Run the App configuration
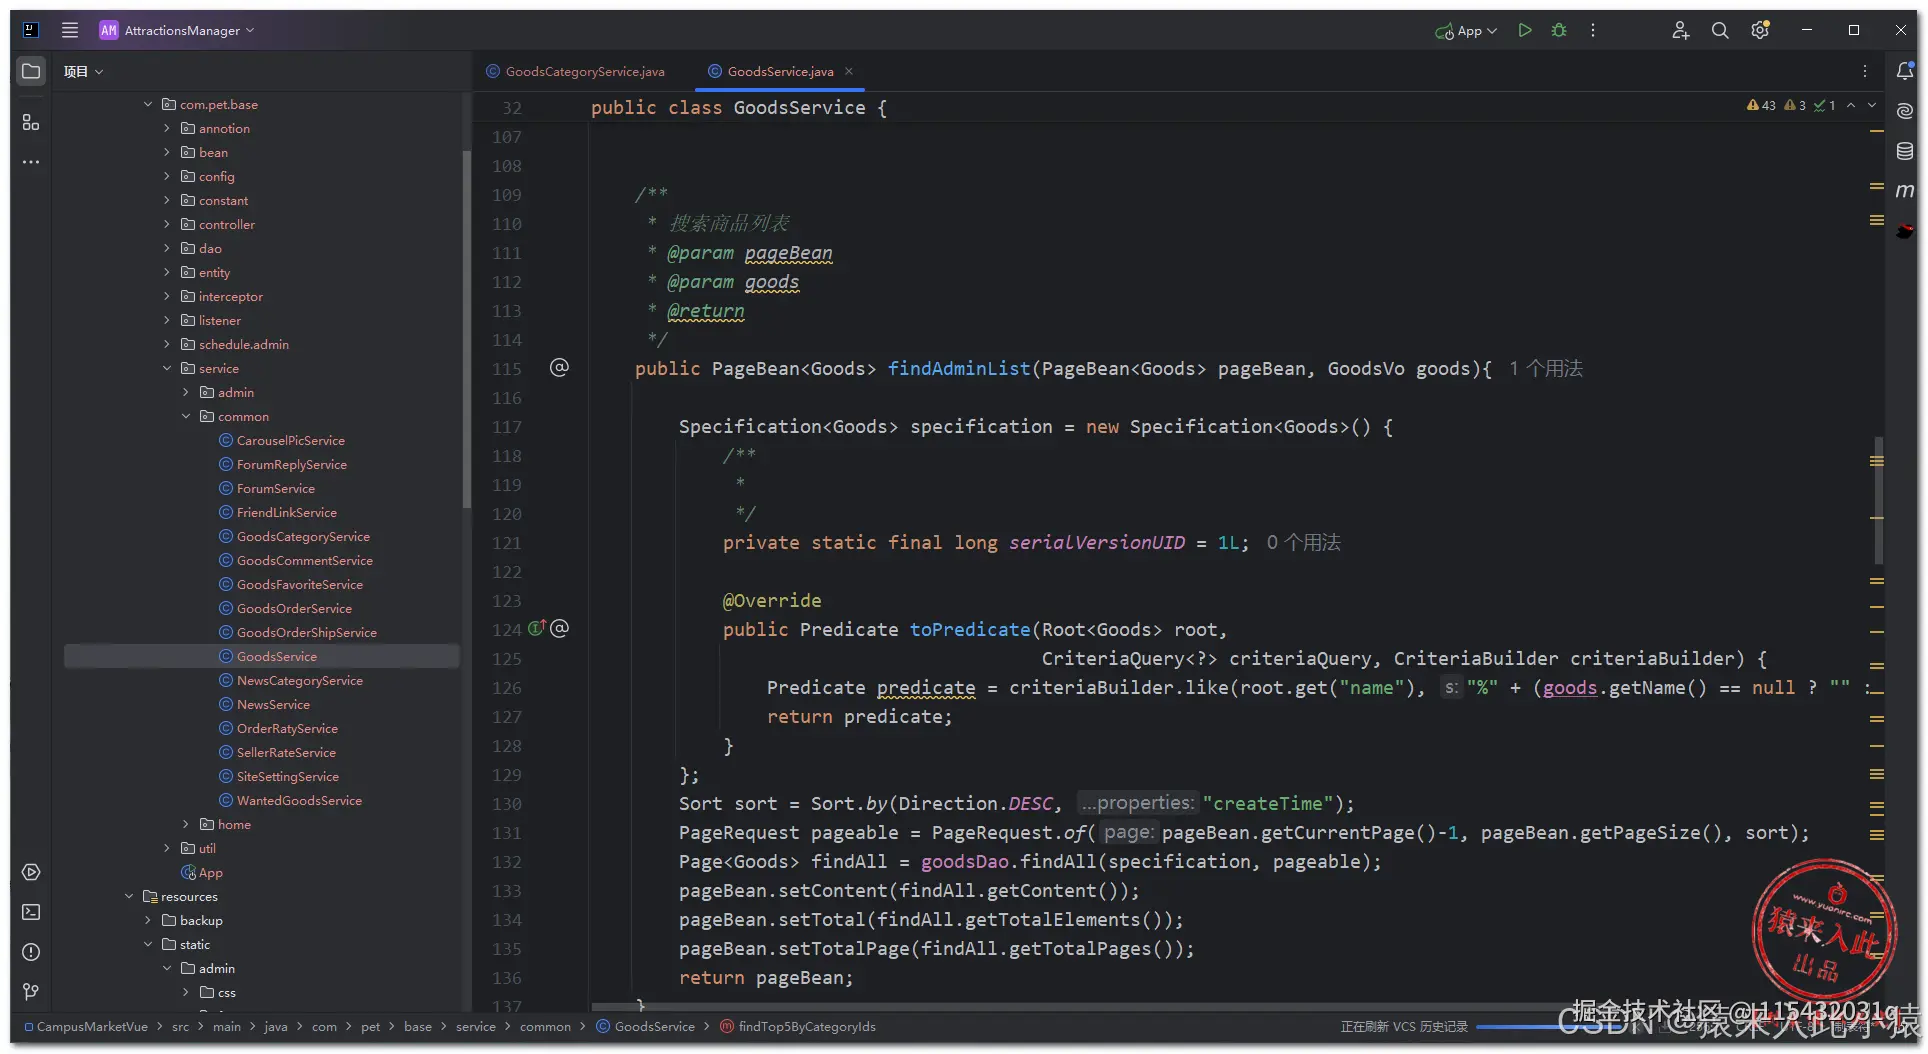Image resolution: width=1928 pixels, height=1054 pixels. (1524, 30)
